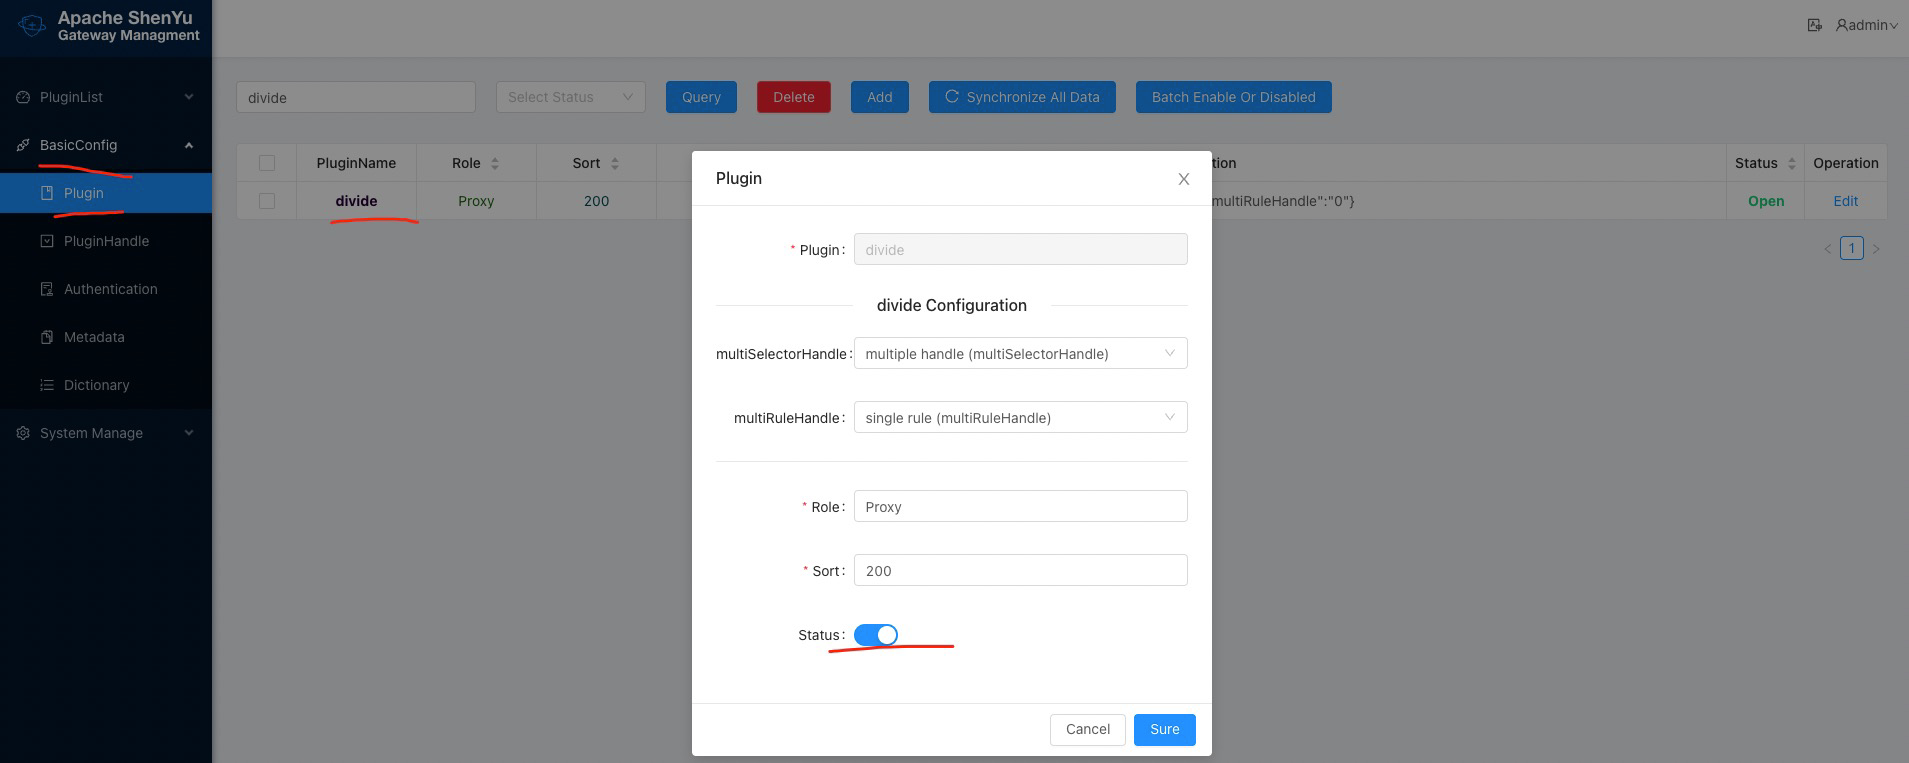Click the PluginList sidebar icon
The width and height of the screenshot is (1909, 763).
coord(23,97)
